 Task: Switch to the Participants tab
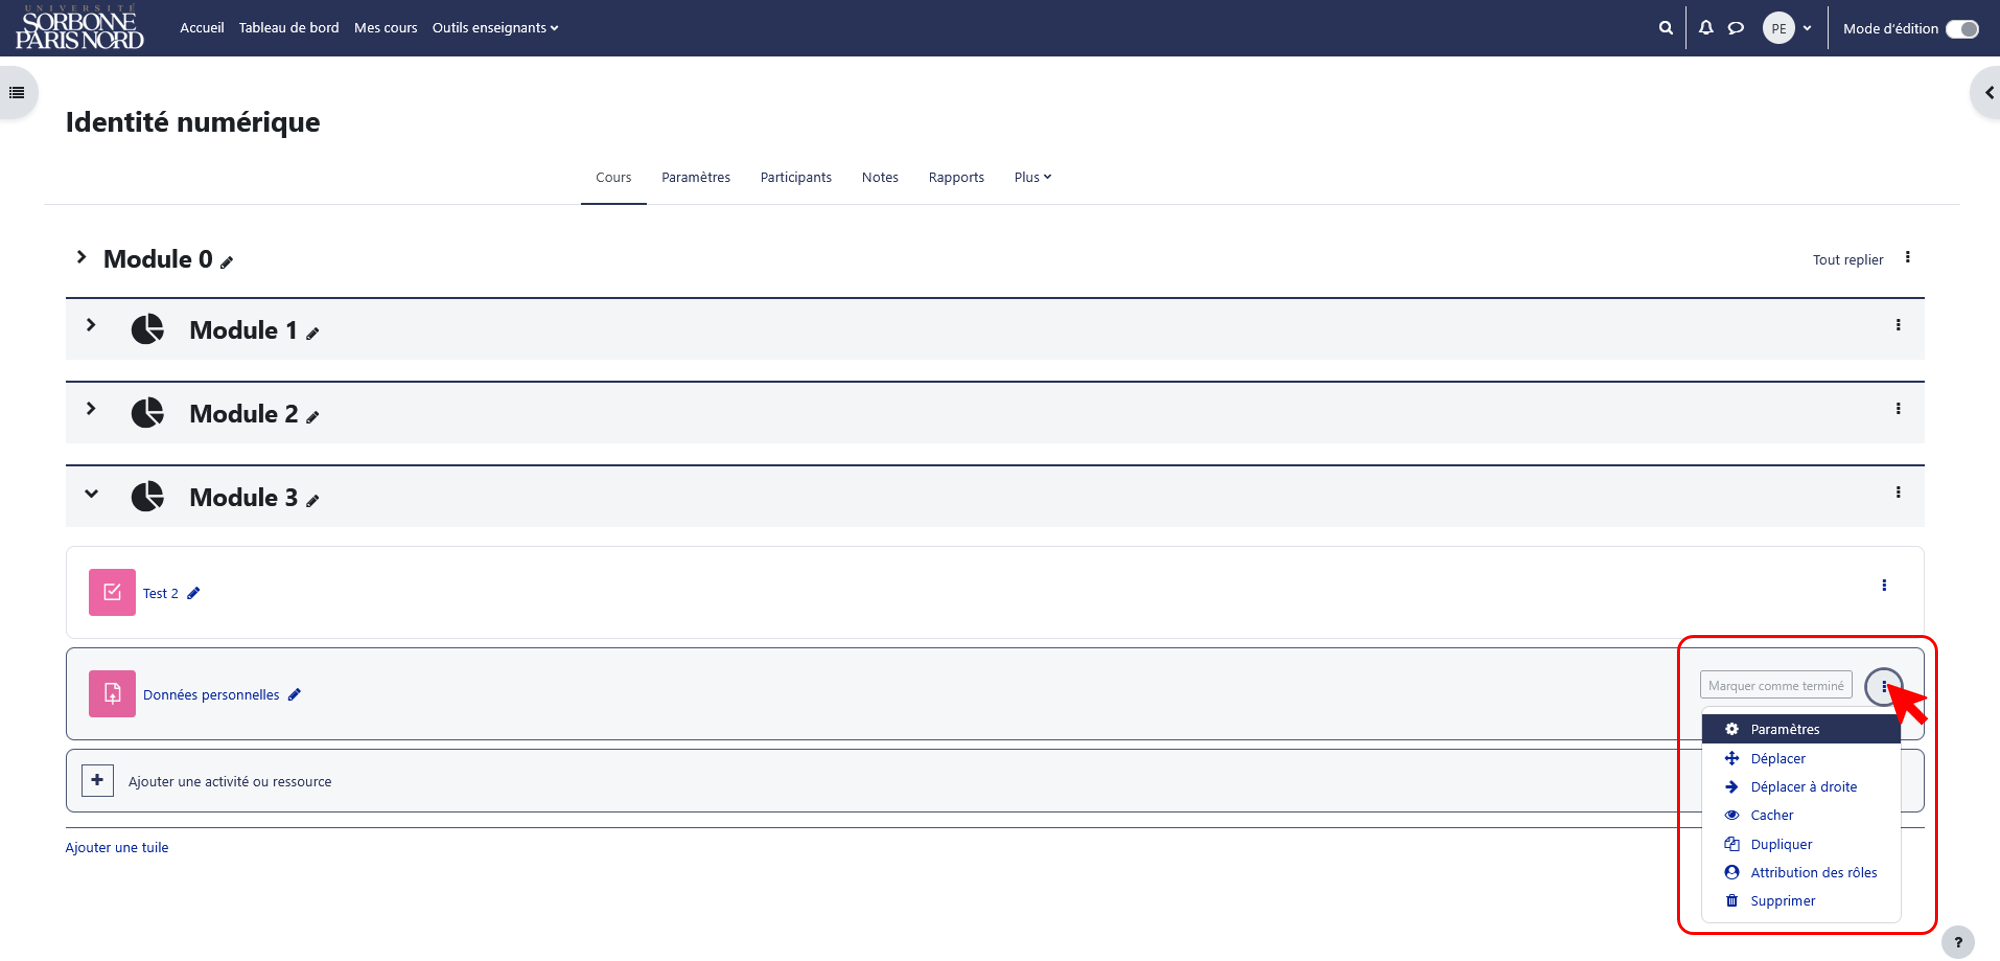point(796,177)
